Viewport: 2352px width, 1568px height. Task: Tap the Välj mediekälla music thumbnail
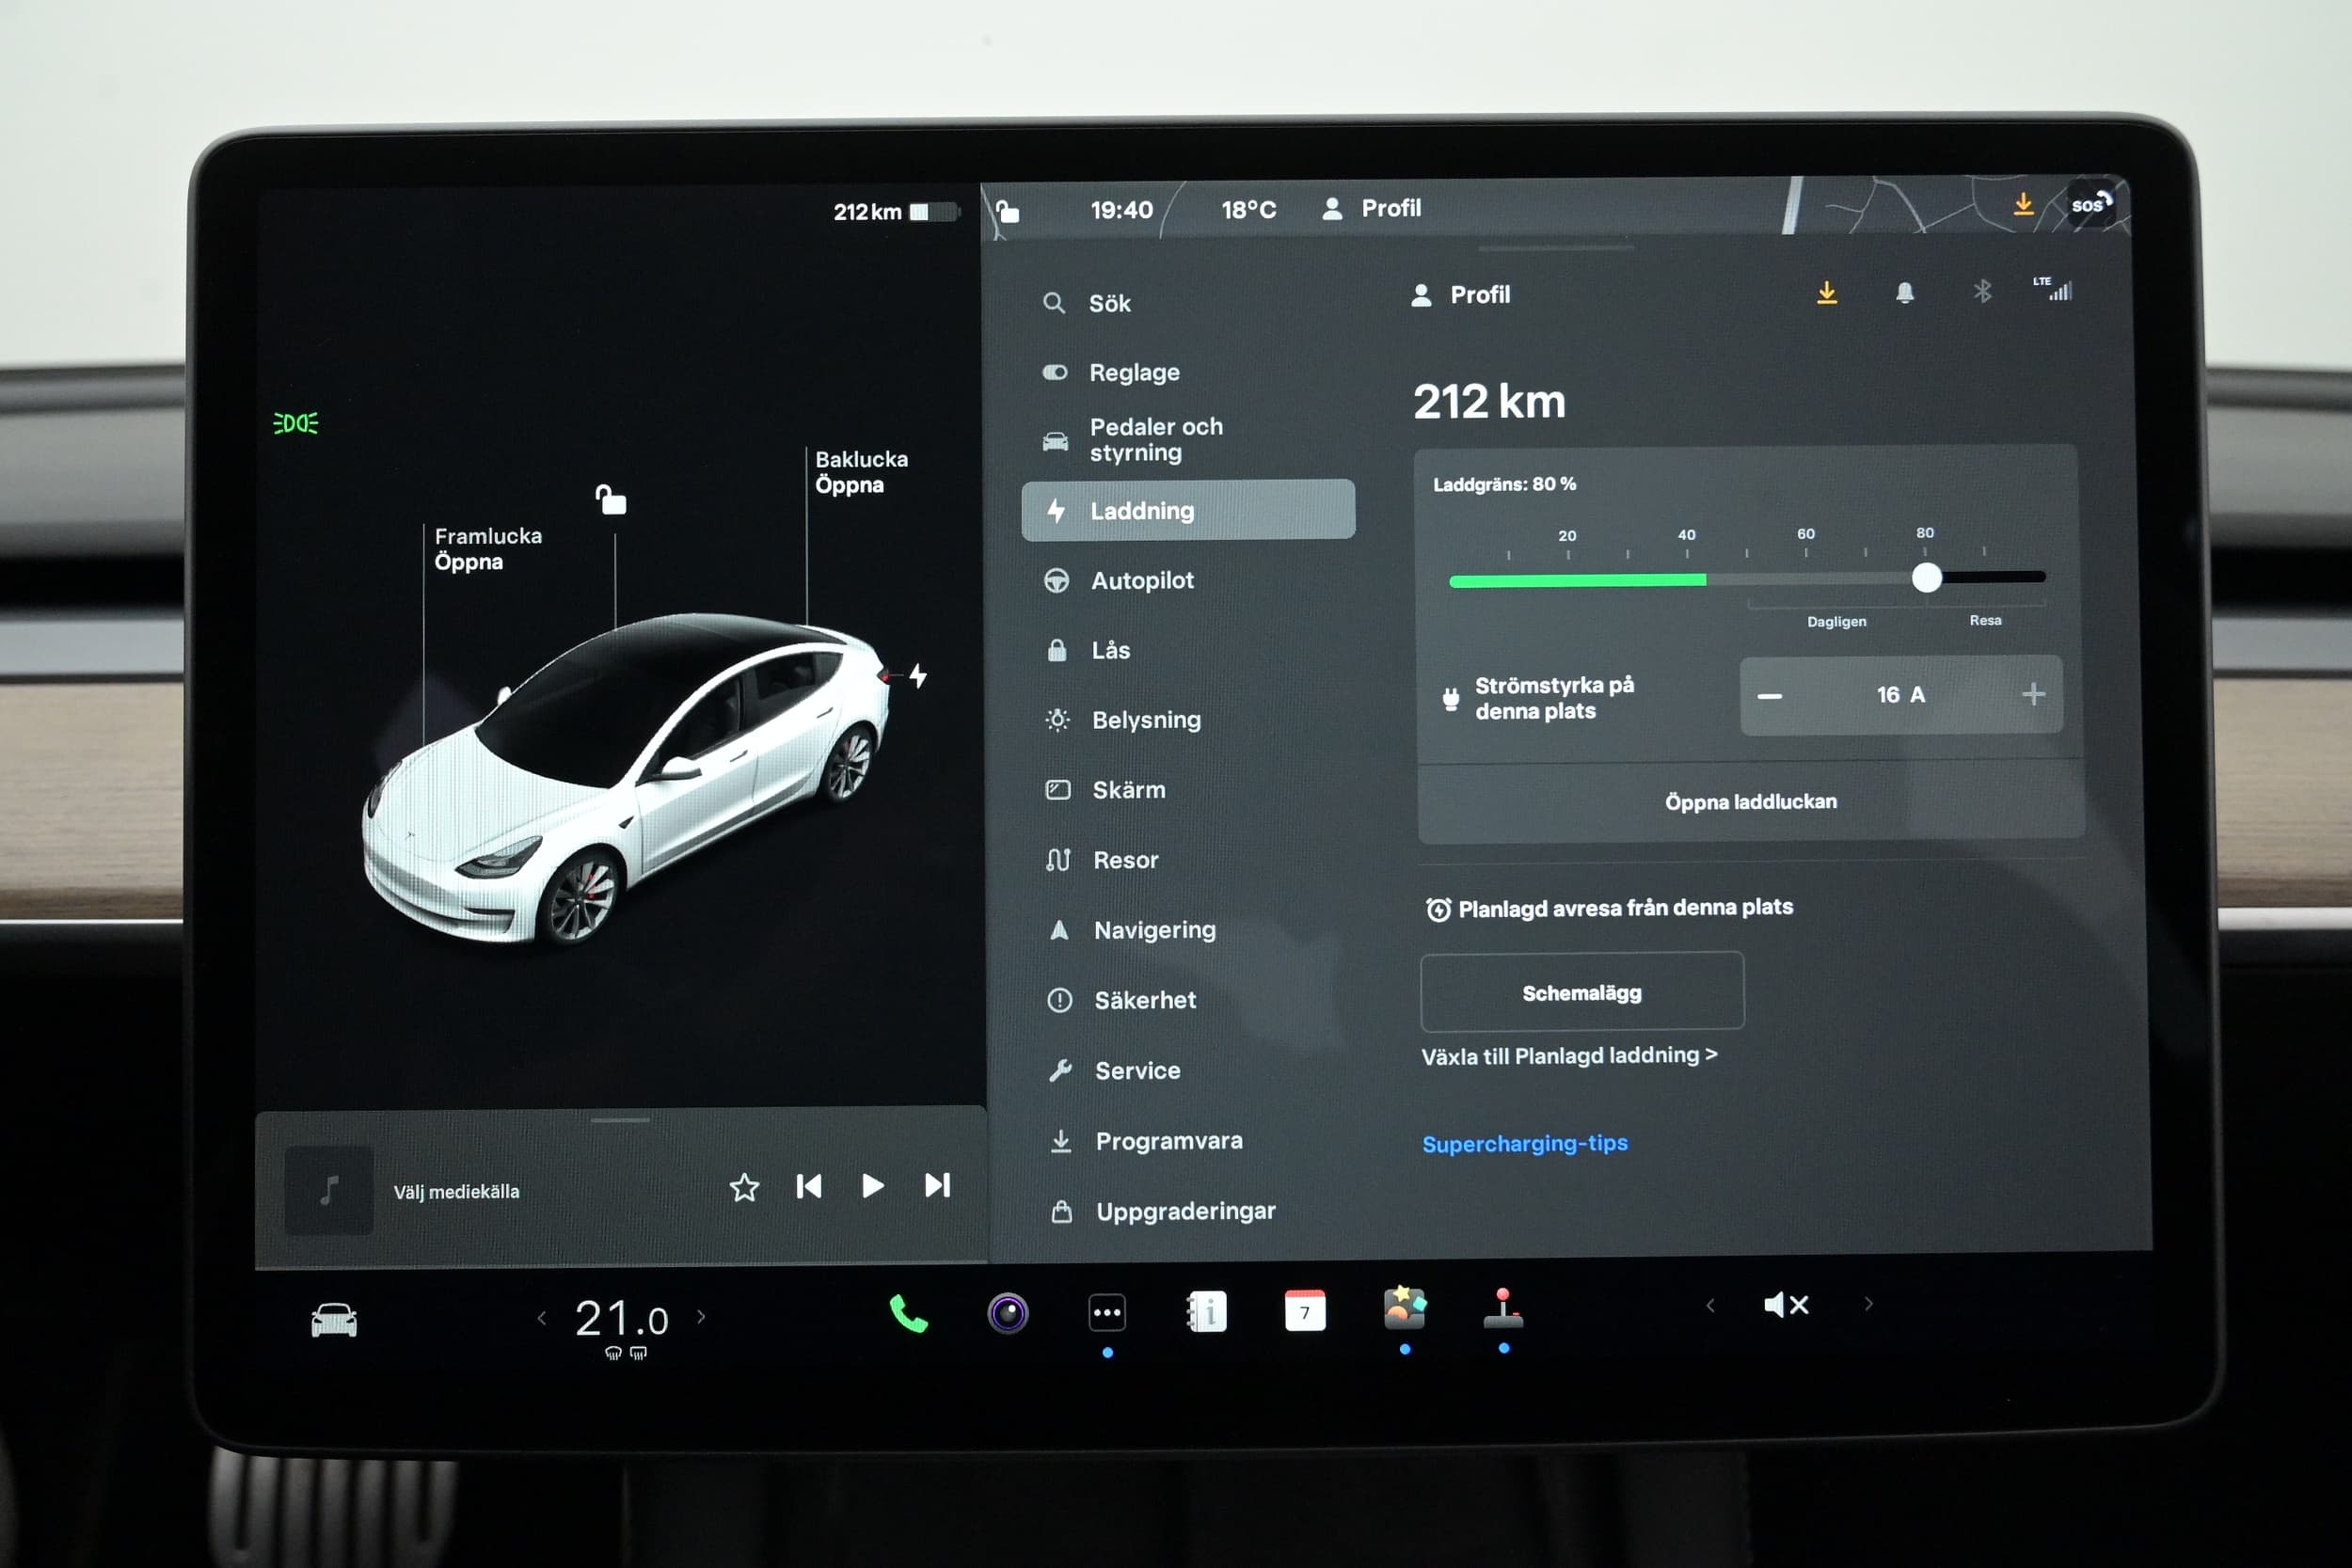click(329, 1190)
